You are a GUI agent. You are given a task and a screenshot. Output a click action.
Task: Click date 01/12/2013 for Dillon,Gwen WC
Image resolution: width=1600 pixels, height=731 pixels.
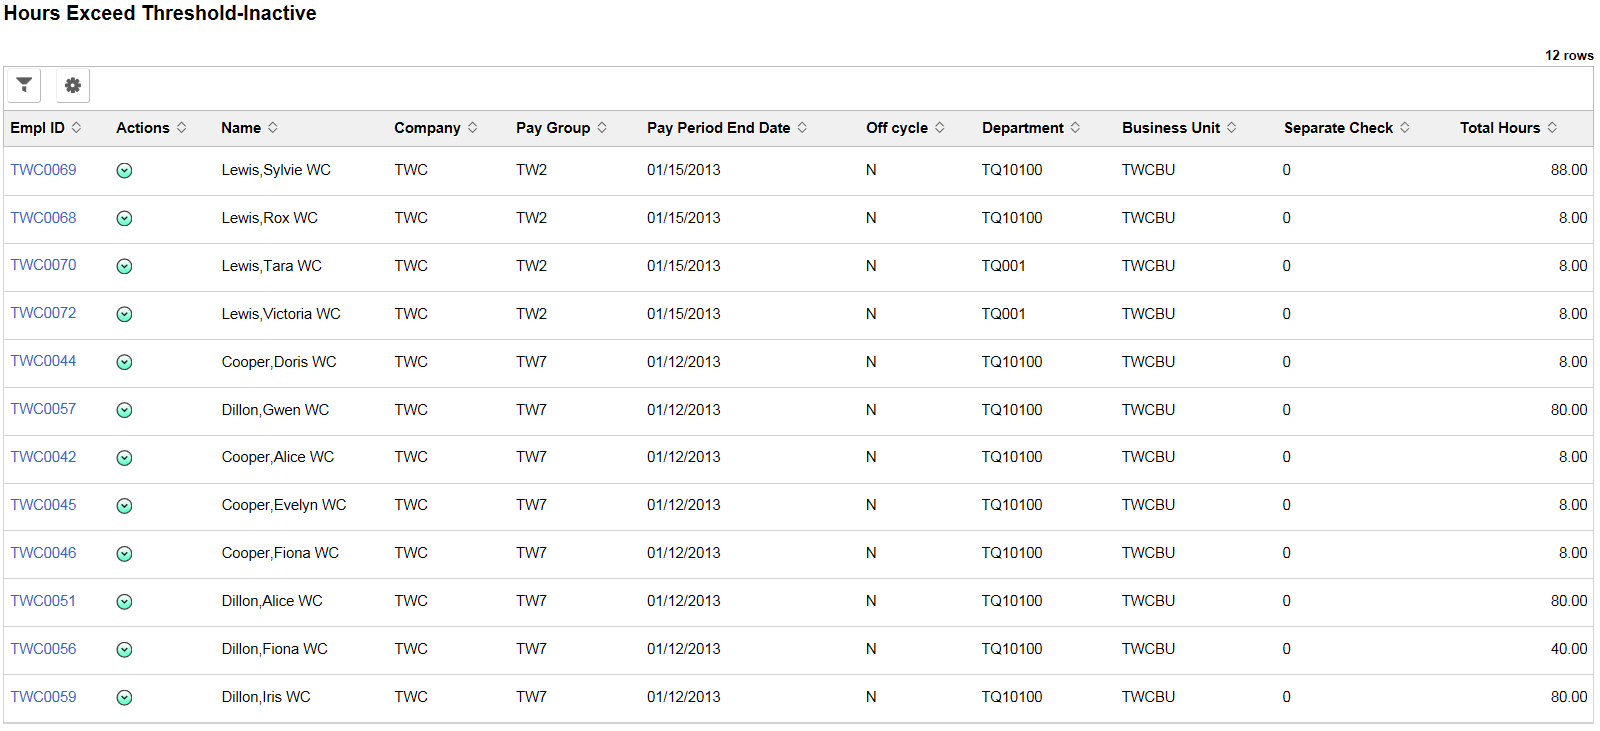tap(683, 410)
